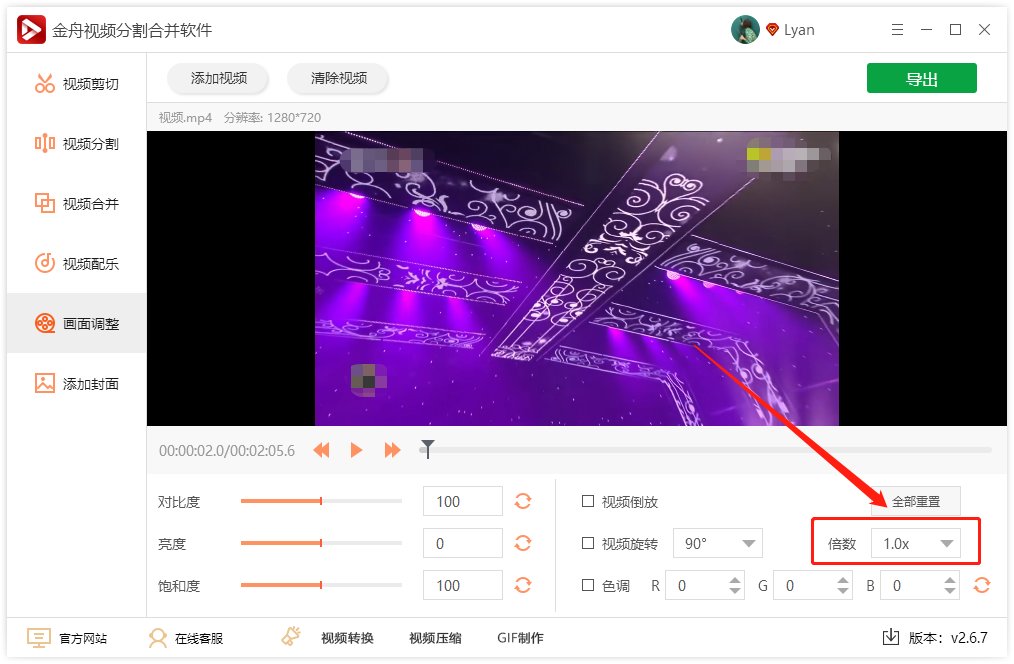Click the 在线客服 online support icon

click(x=157, y=637)
